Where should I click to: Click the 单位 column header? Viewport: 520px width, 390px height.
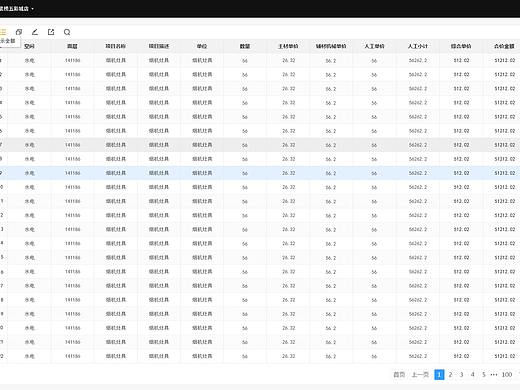click(202, 46)
